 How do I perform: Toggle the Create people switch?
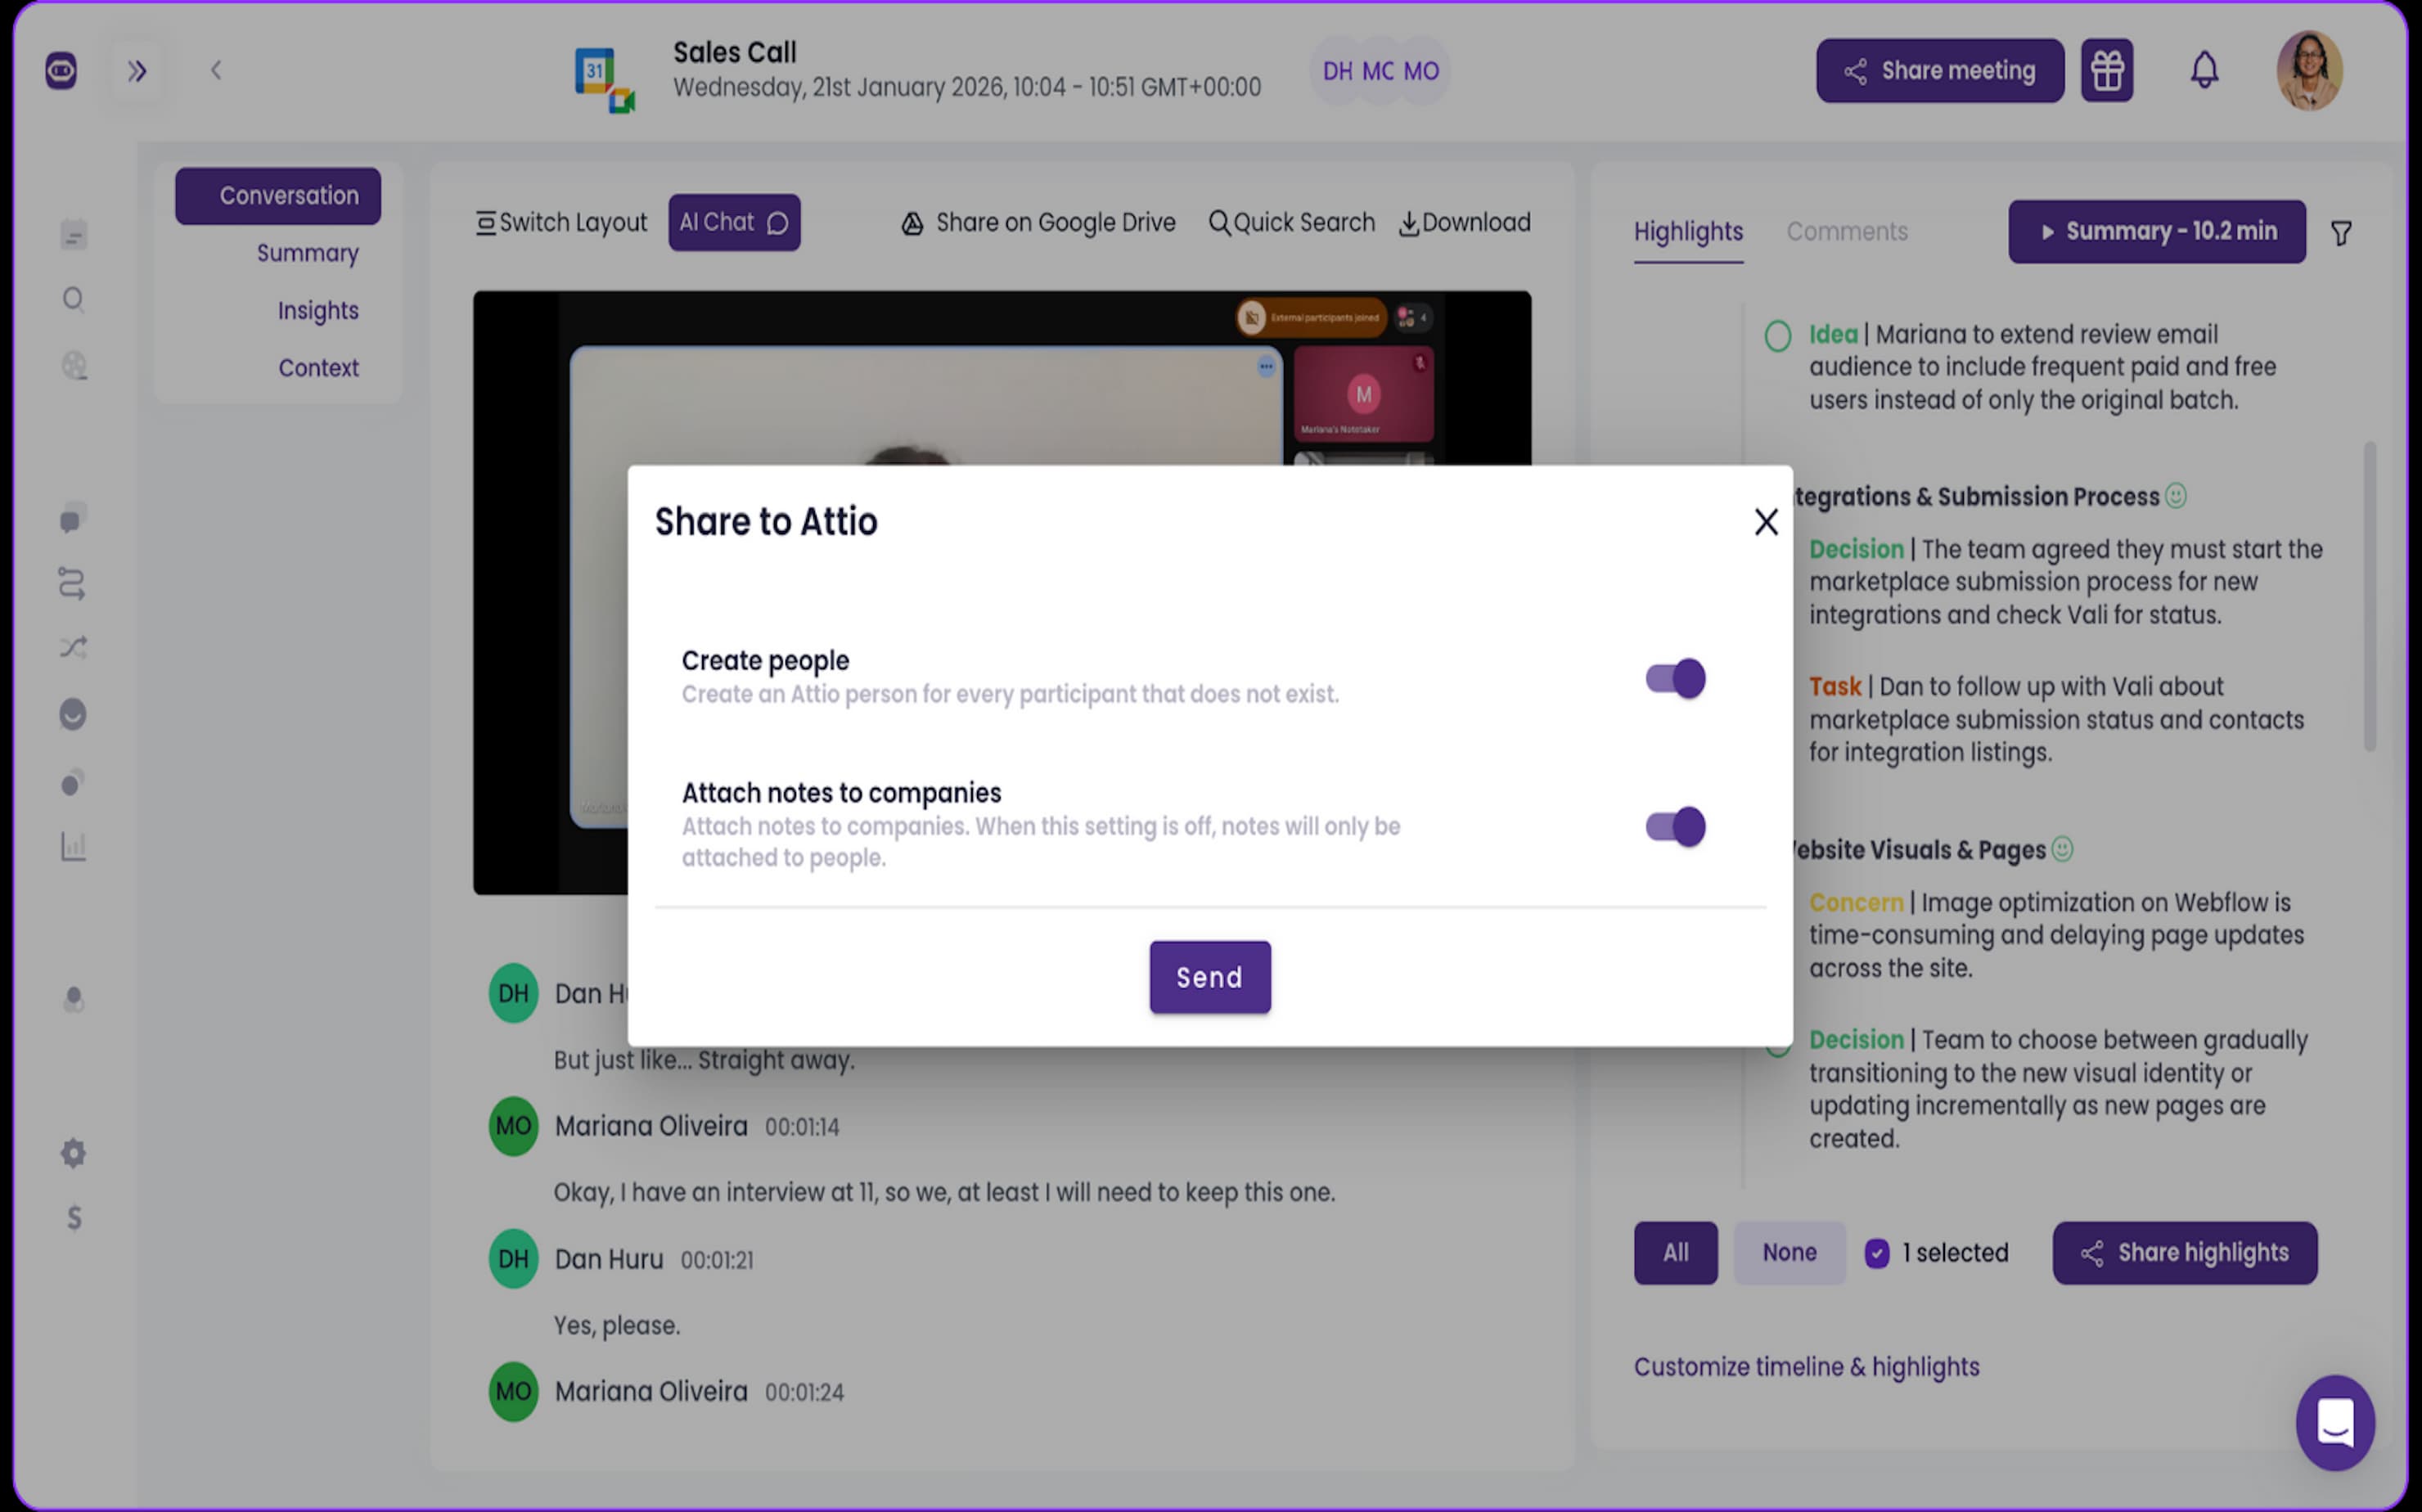(1675, 678)
